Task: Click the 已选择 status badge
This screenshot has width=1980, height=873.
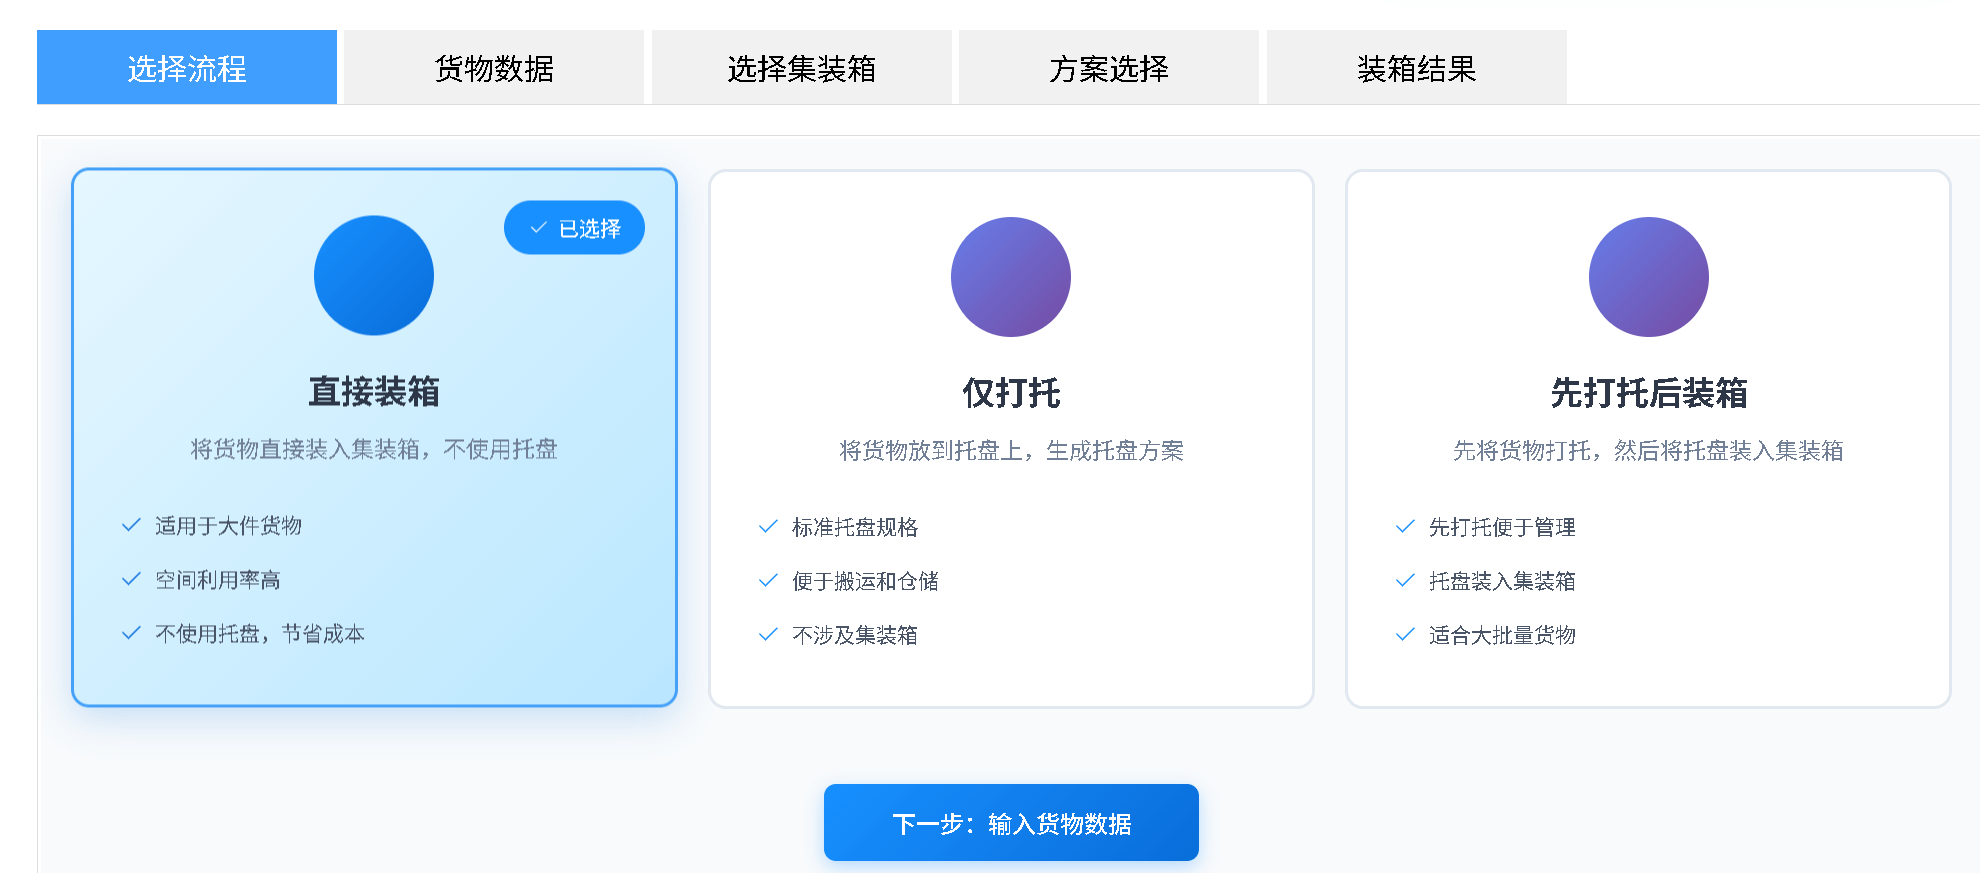Action: coord(574,227)
